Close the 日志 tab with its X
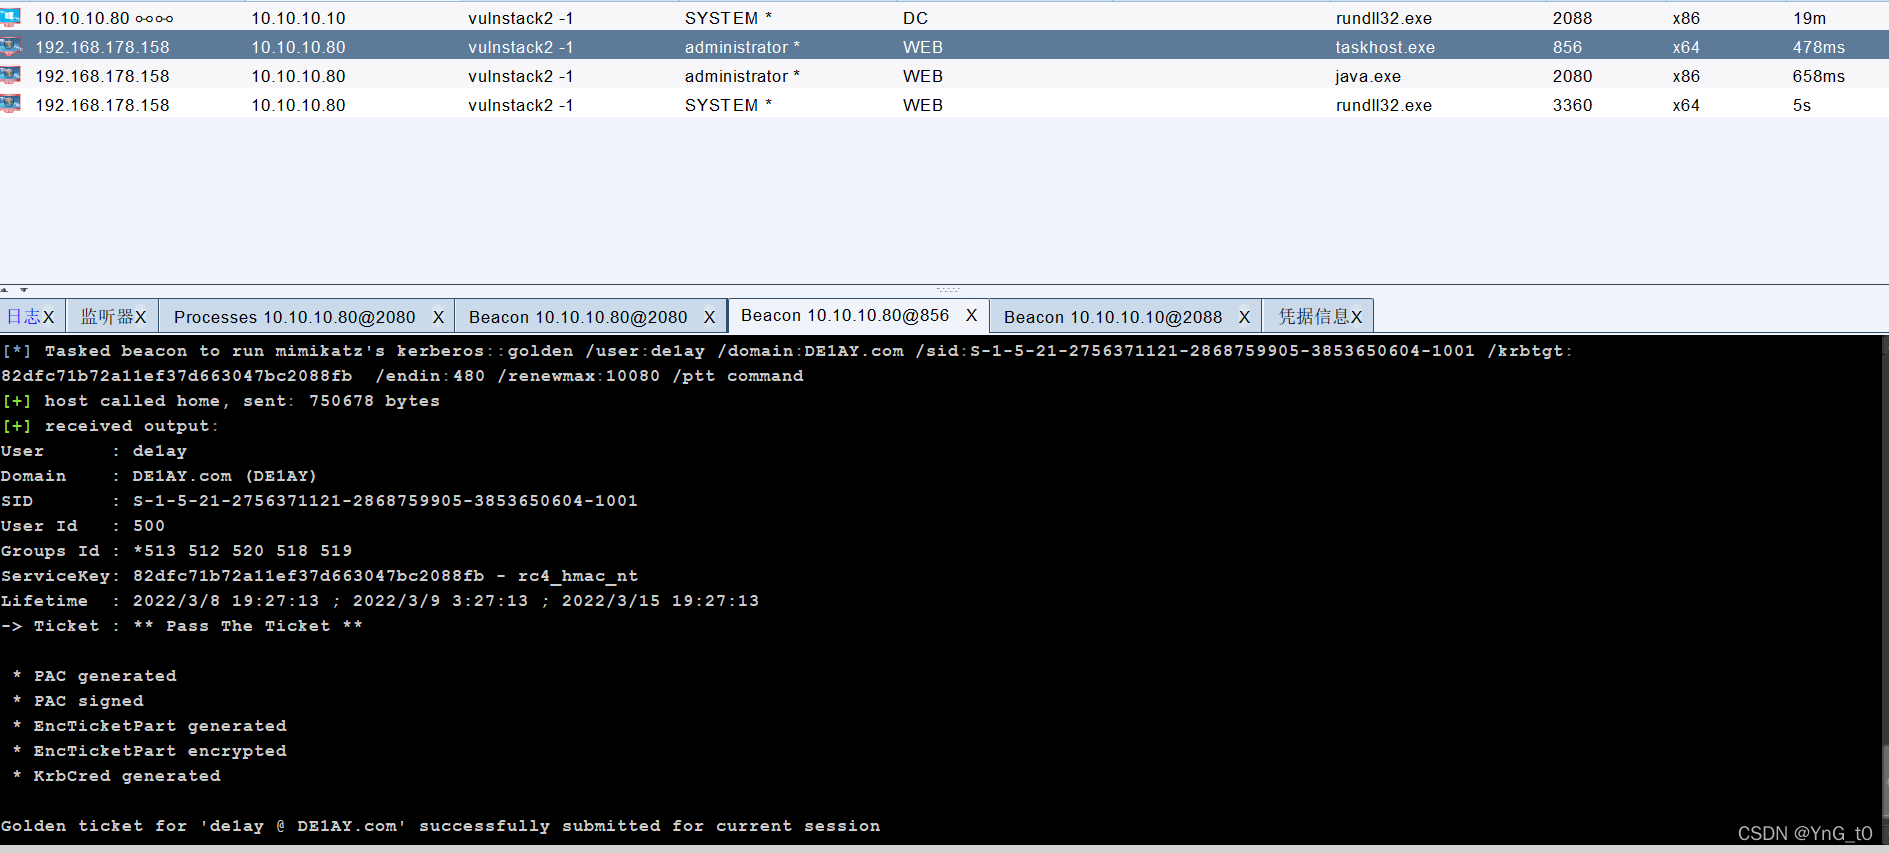Viewport: 1889px width, 853px height. click(x=48, y=317)
